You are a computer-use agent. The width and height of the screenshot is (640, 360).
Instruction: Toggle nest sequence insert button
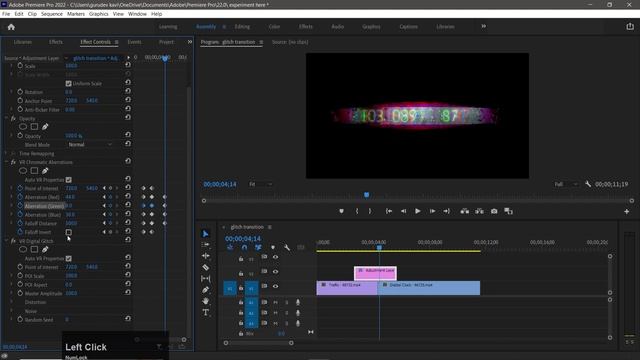[x=230, y=247]
